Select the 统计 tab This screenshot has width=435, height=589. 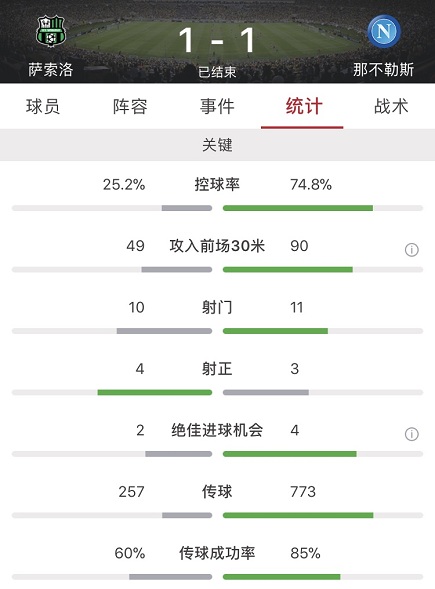(x=304, y=106)
